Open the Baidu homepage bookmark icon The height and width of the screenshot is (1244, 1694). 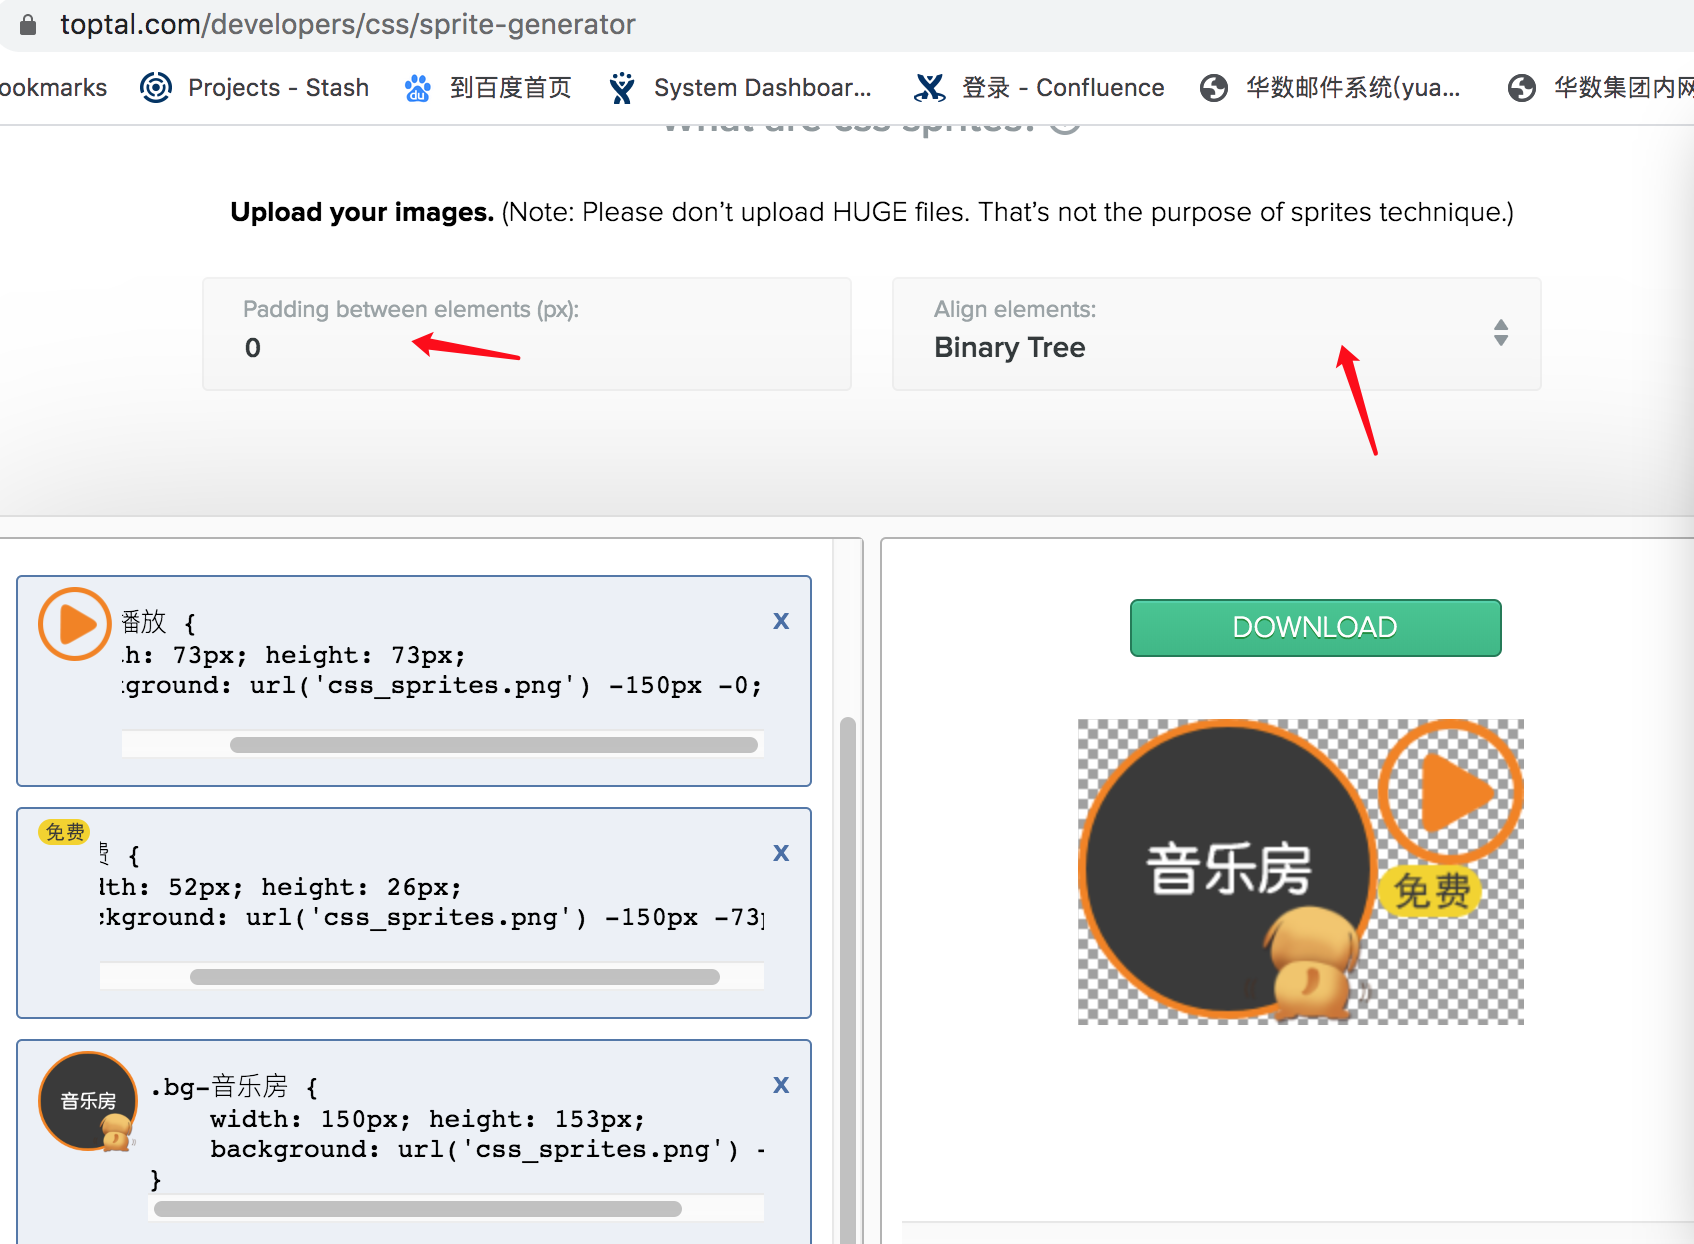click(417, 87)
